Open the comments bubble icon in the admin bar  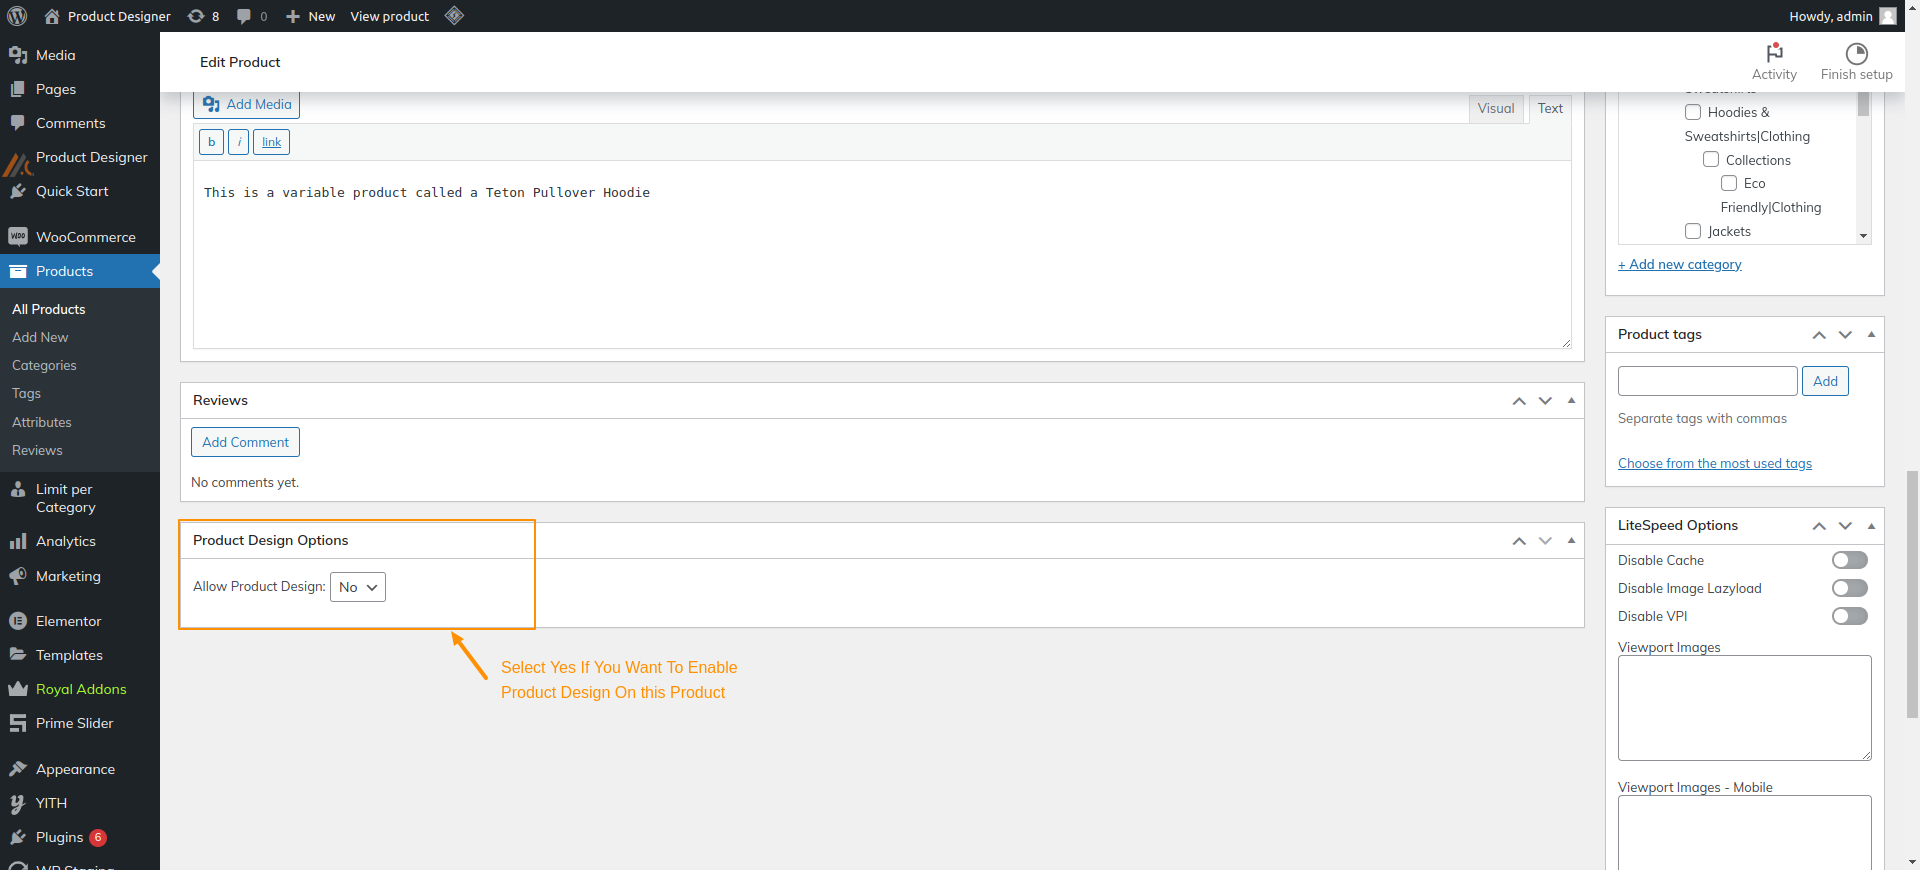[x=244, y=16]
